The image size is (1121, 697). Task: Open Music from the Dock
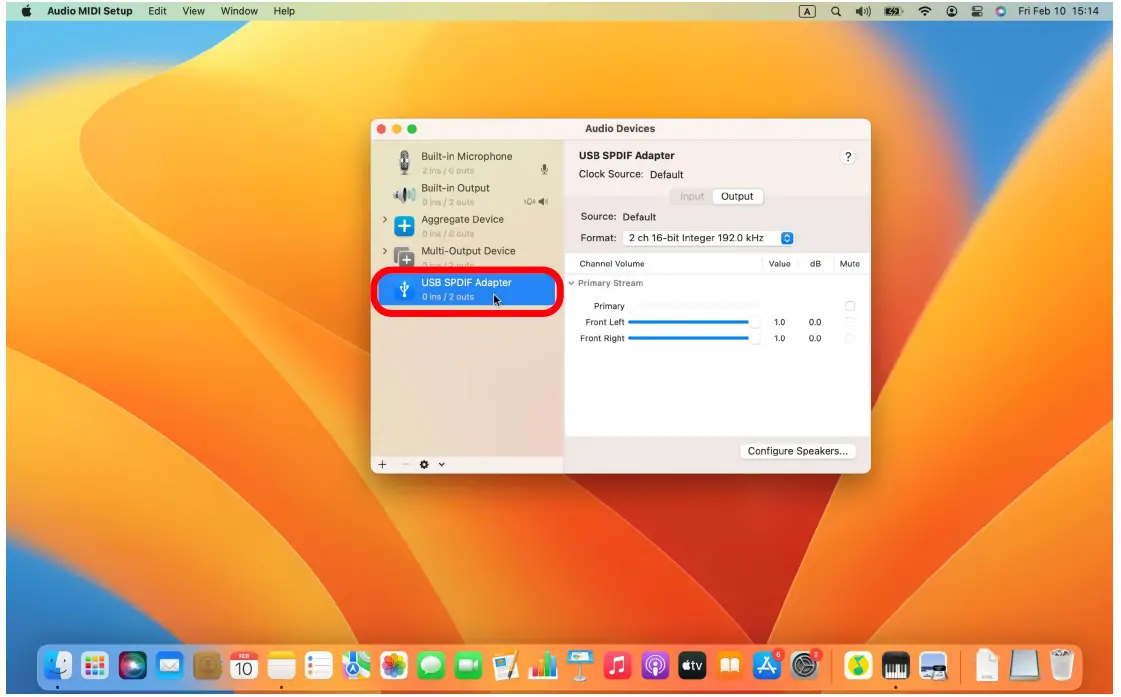pos(617,666)
